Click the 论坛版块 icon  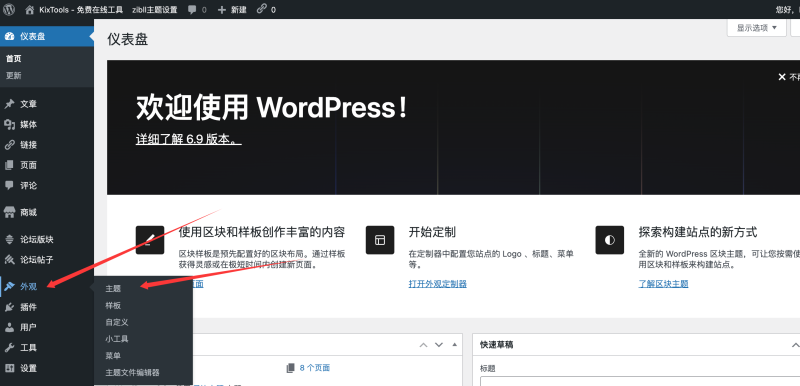pos(9,239)
